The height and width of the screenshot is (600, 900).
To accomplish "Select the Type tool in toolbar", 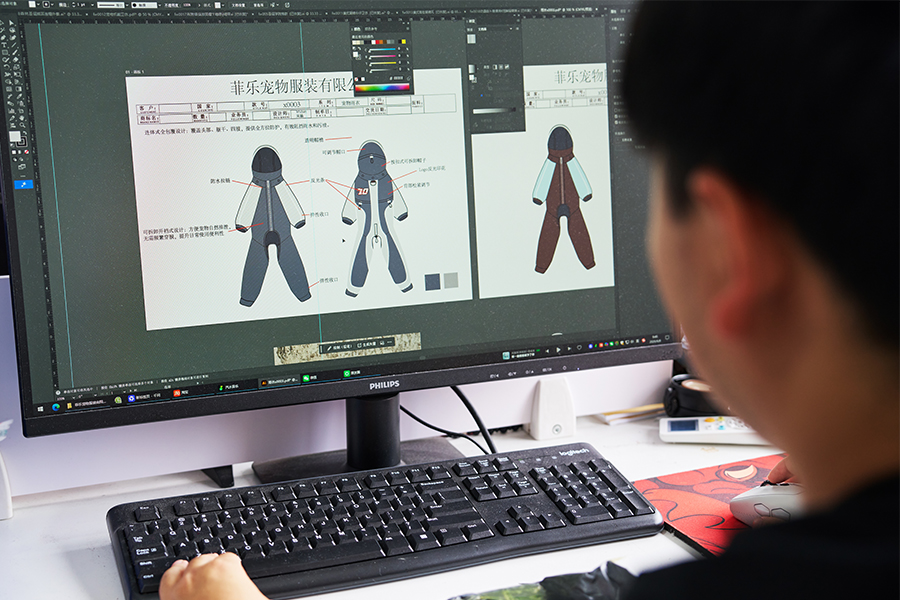I will click(x=4, y=45).
